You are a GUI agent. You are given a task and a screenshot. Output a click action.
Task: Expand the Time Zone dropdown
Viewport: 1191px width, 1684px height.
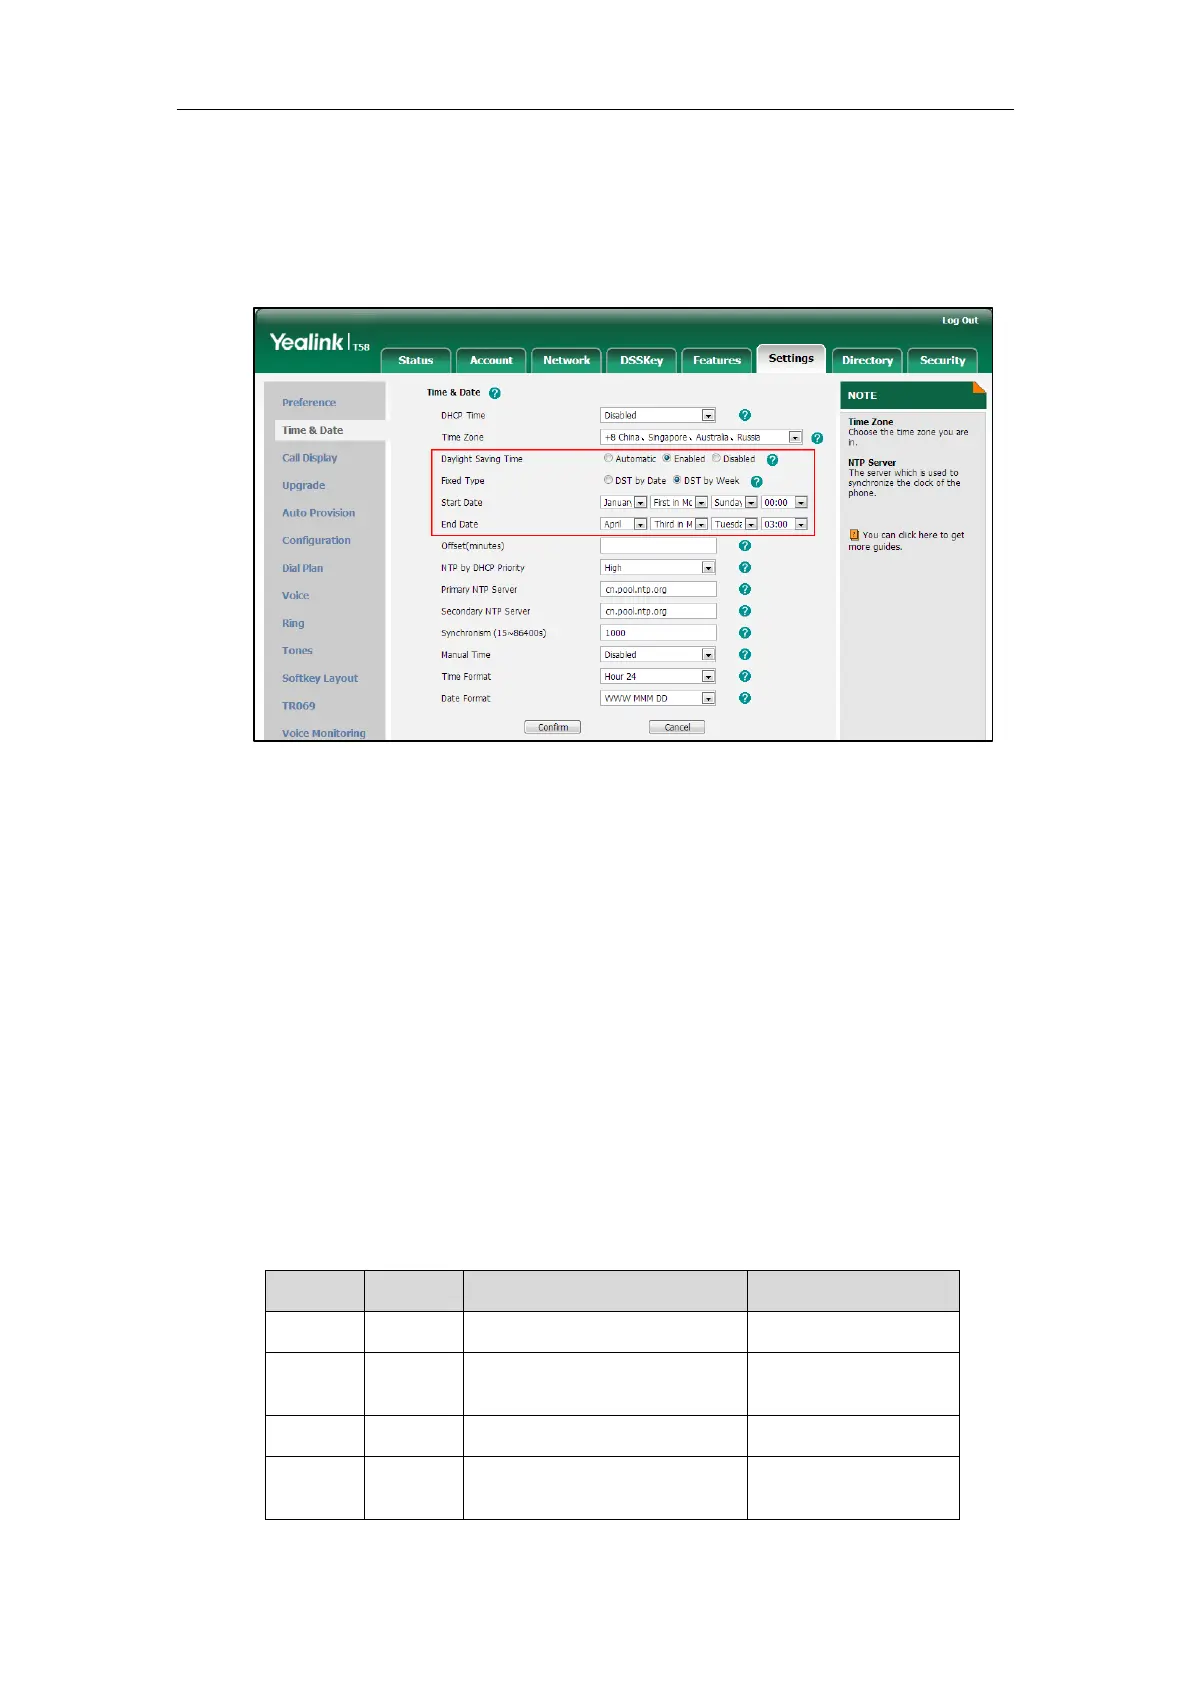coord(701,437)
